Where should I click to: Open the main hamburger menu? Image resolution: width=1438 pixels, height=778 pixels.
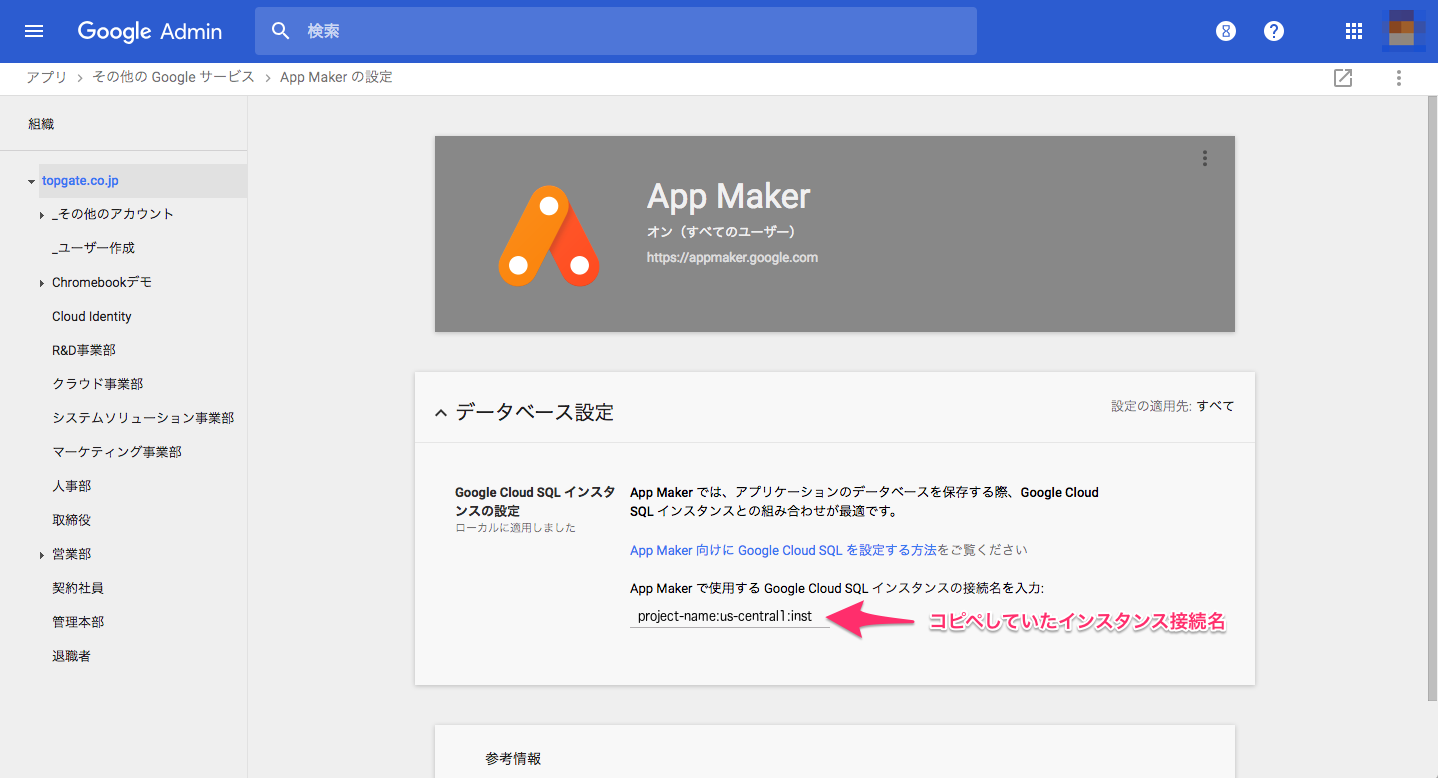point(34,31)
